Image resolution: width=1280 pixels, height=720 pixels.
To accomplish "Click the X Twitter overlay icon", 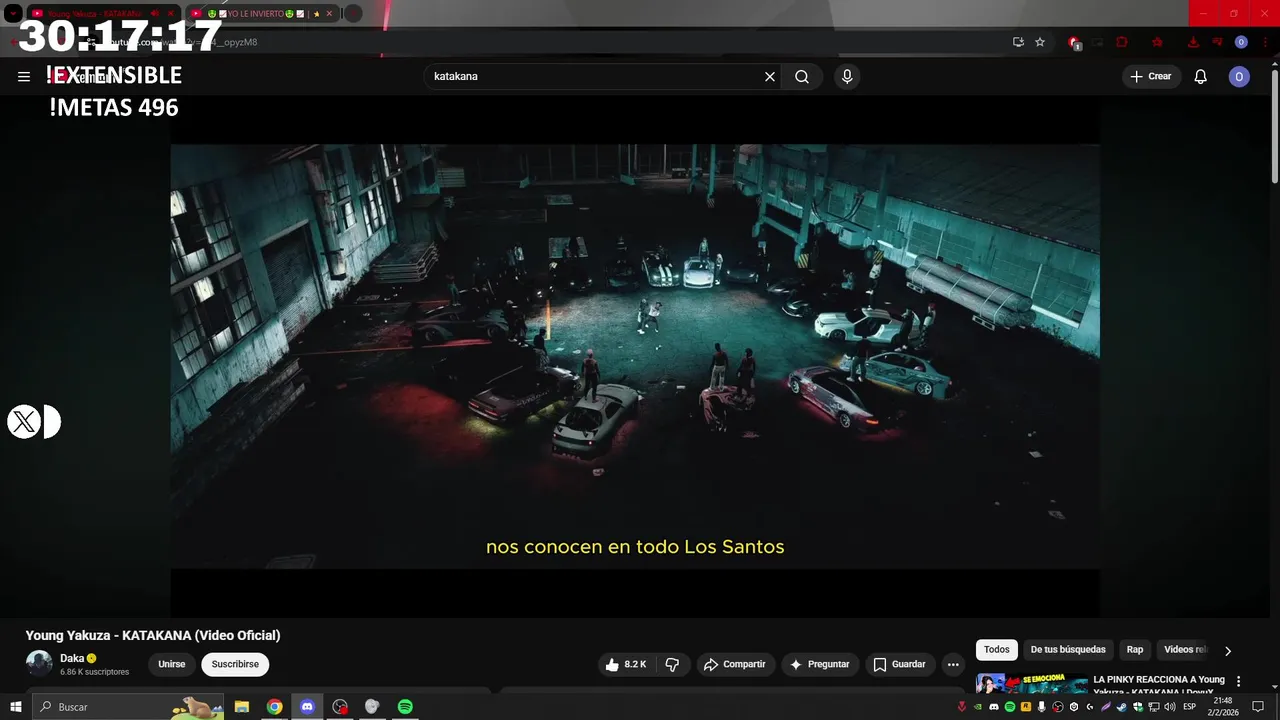I will coord(24,422).
